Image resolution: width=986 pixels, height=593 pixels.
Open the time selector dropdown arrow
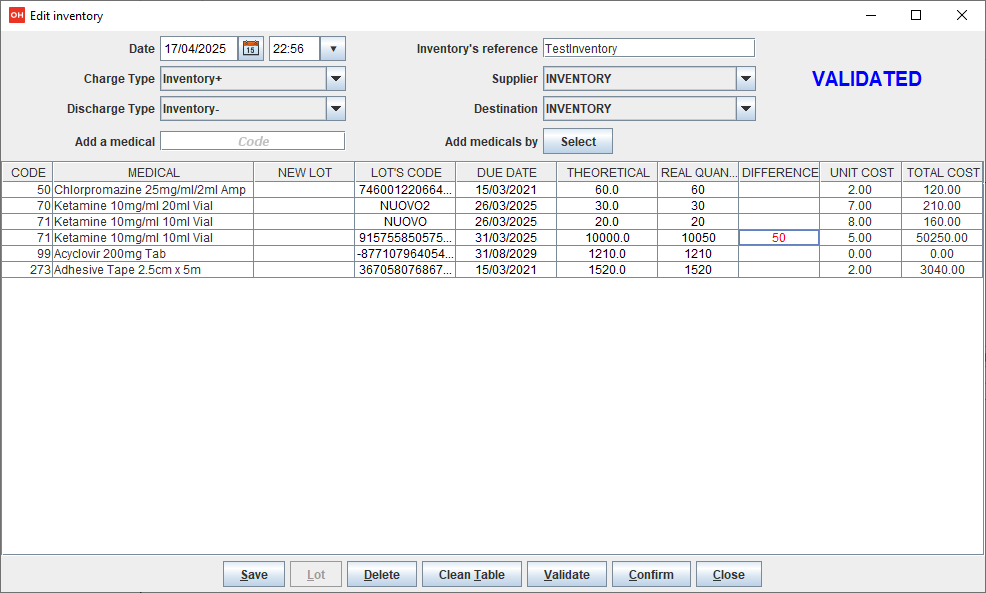[x=333, y=48]
